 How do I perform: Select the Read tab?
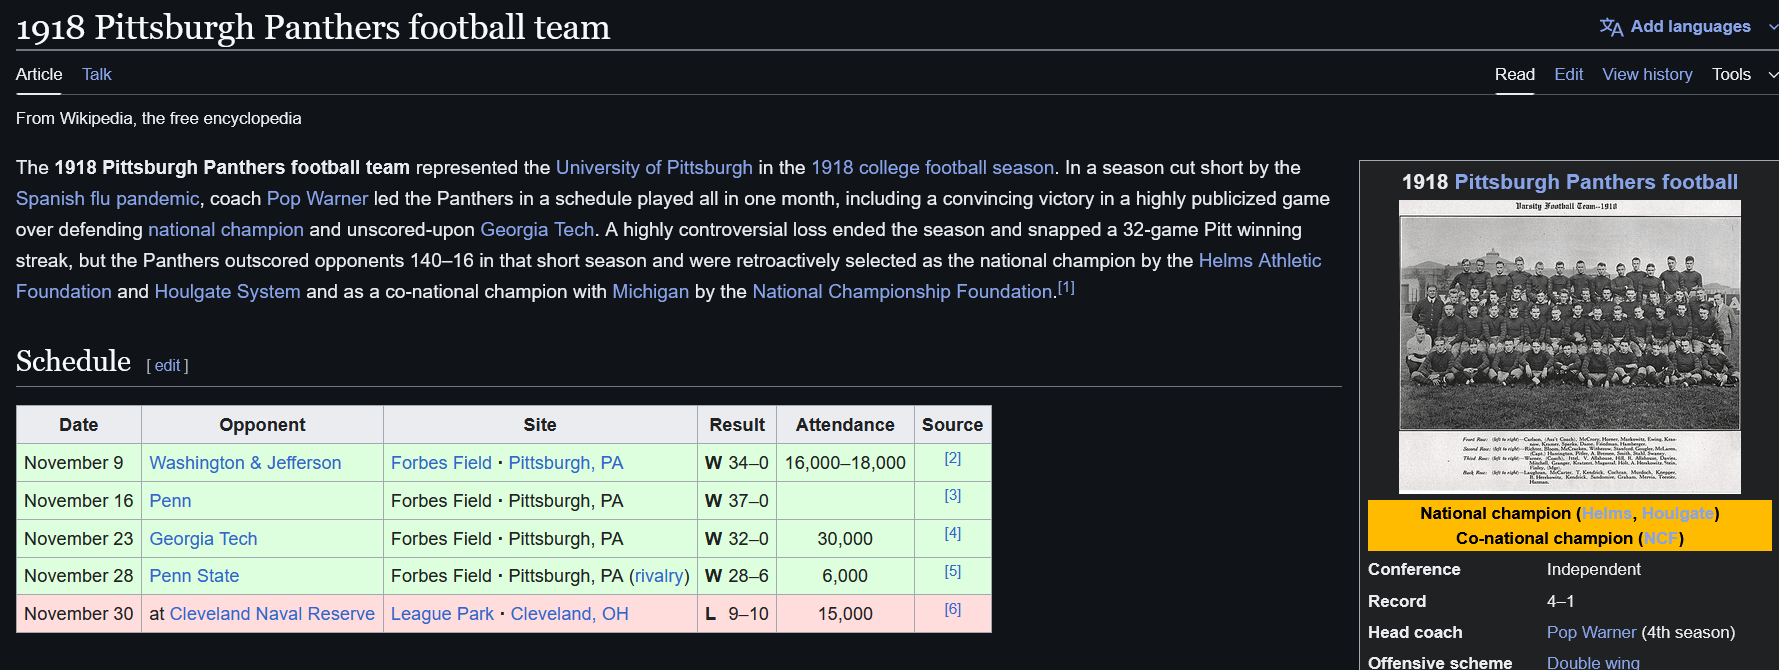coord(1514,74)
